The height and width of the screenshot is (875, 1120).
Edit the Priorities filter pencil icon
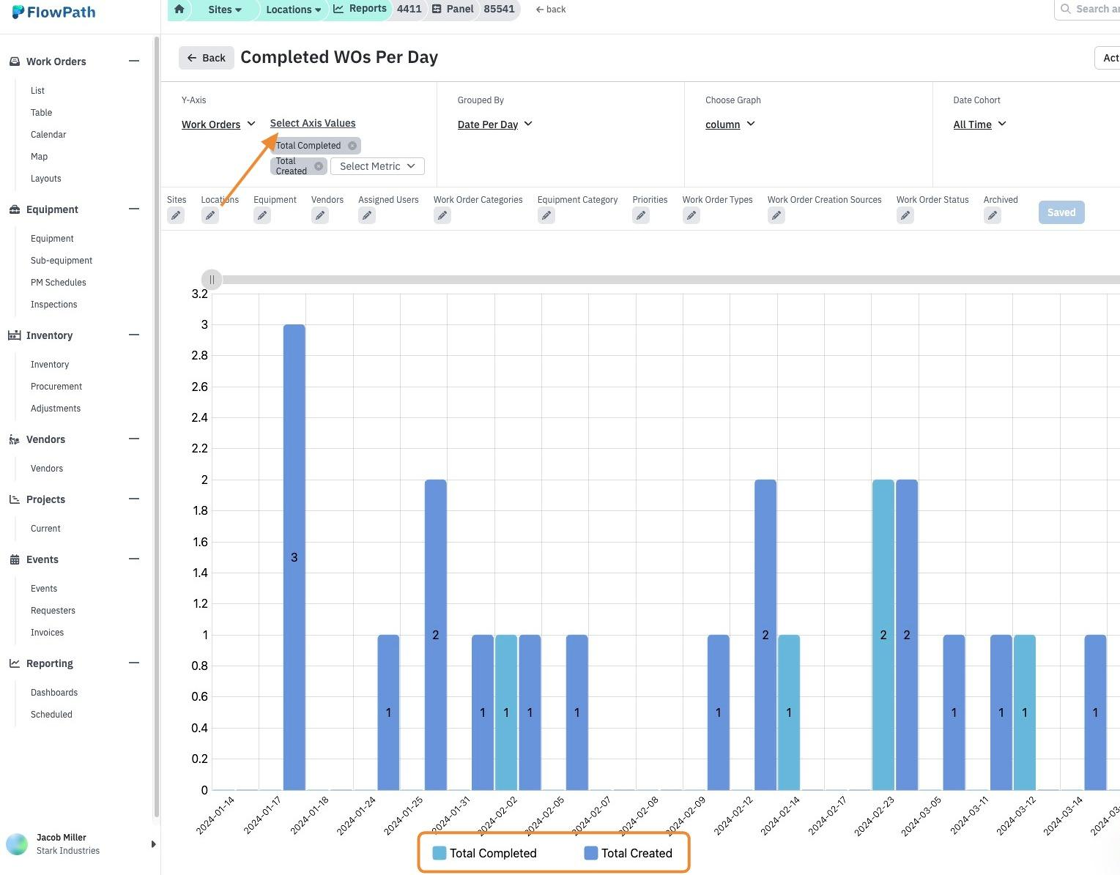[641, 215]
